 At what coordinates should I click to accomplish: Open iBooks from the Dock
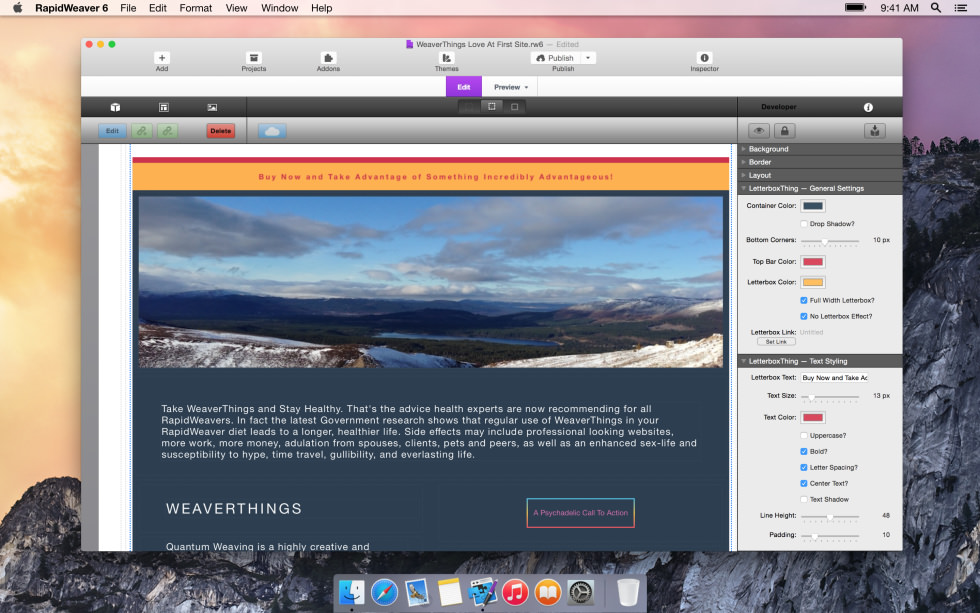[x=548, y=592]
